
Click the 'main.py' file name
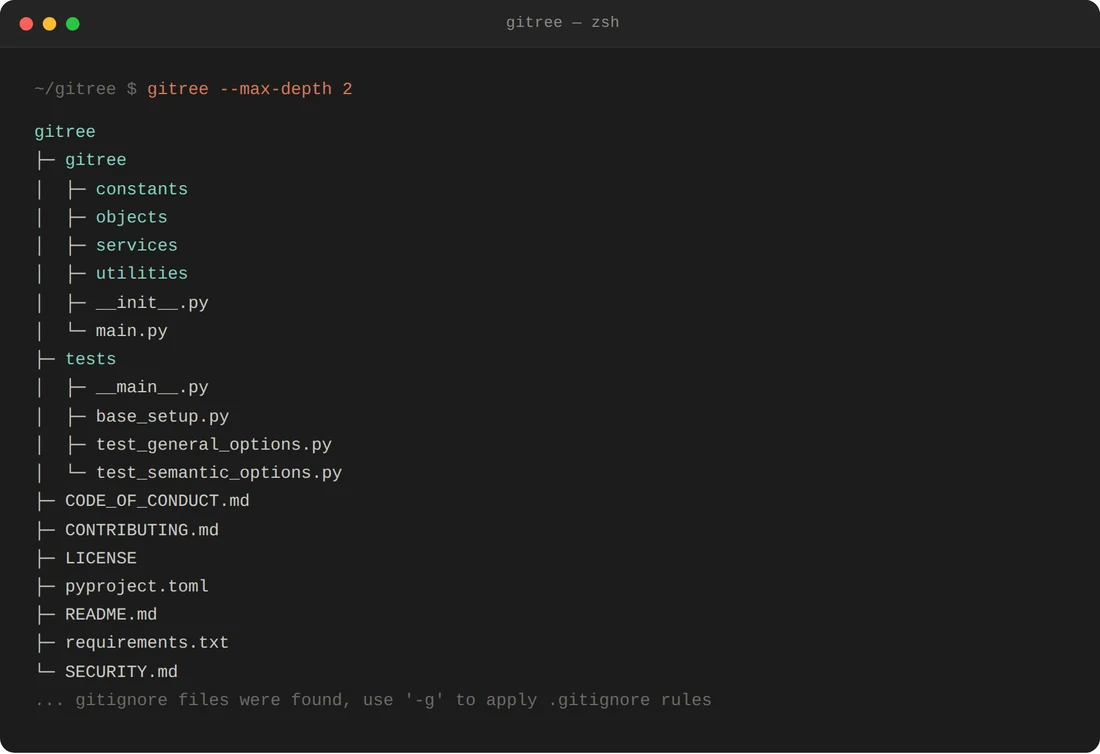[x=132, y=331]
